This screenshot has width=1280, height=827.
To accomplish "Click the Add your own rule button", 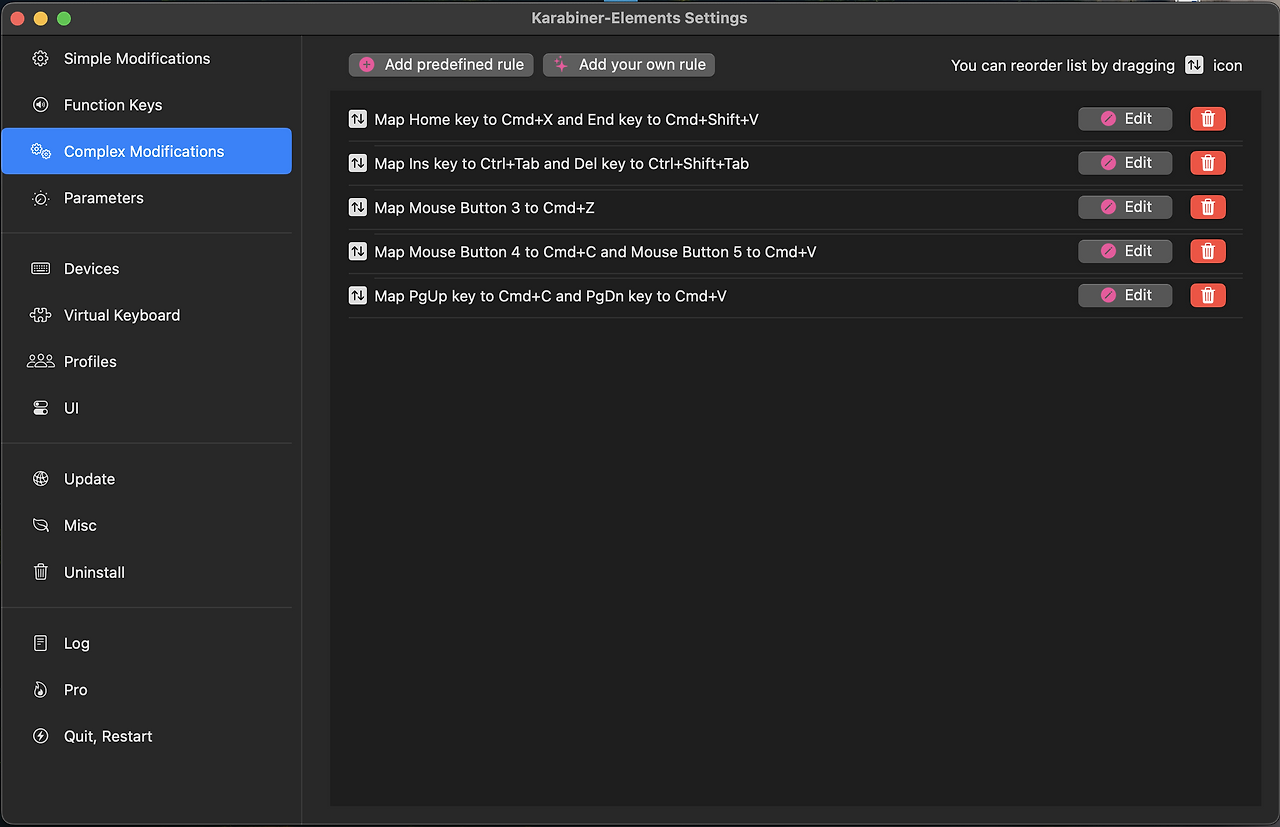I will click(x=629, y=64).
